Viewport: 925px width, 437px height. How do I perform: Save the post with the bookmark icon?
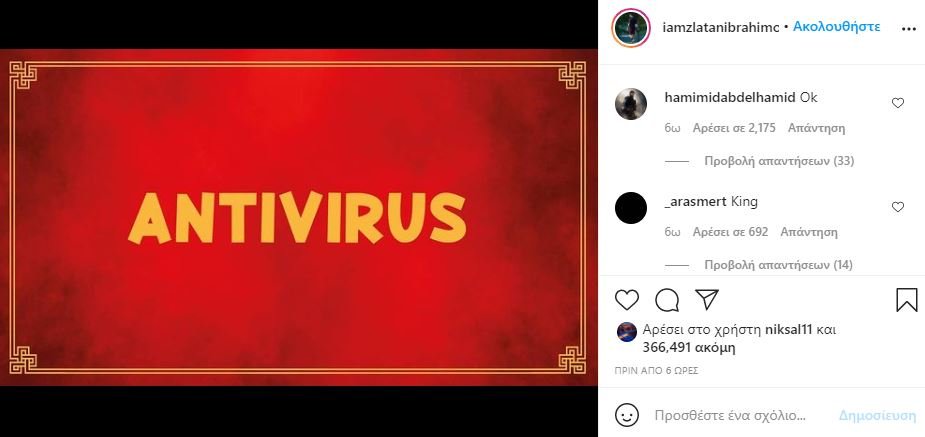[x=907, y=300]
